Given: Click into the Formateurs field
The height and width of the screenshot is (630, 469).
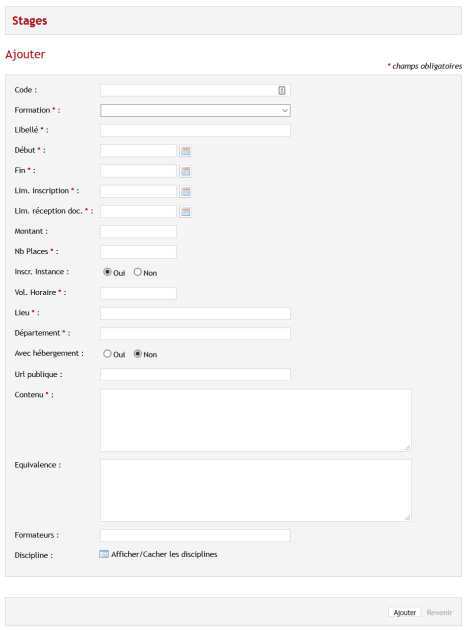Looking at the screenshot, I should (x=195, y=535).
